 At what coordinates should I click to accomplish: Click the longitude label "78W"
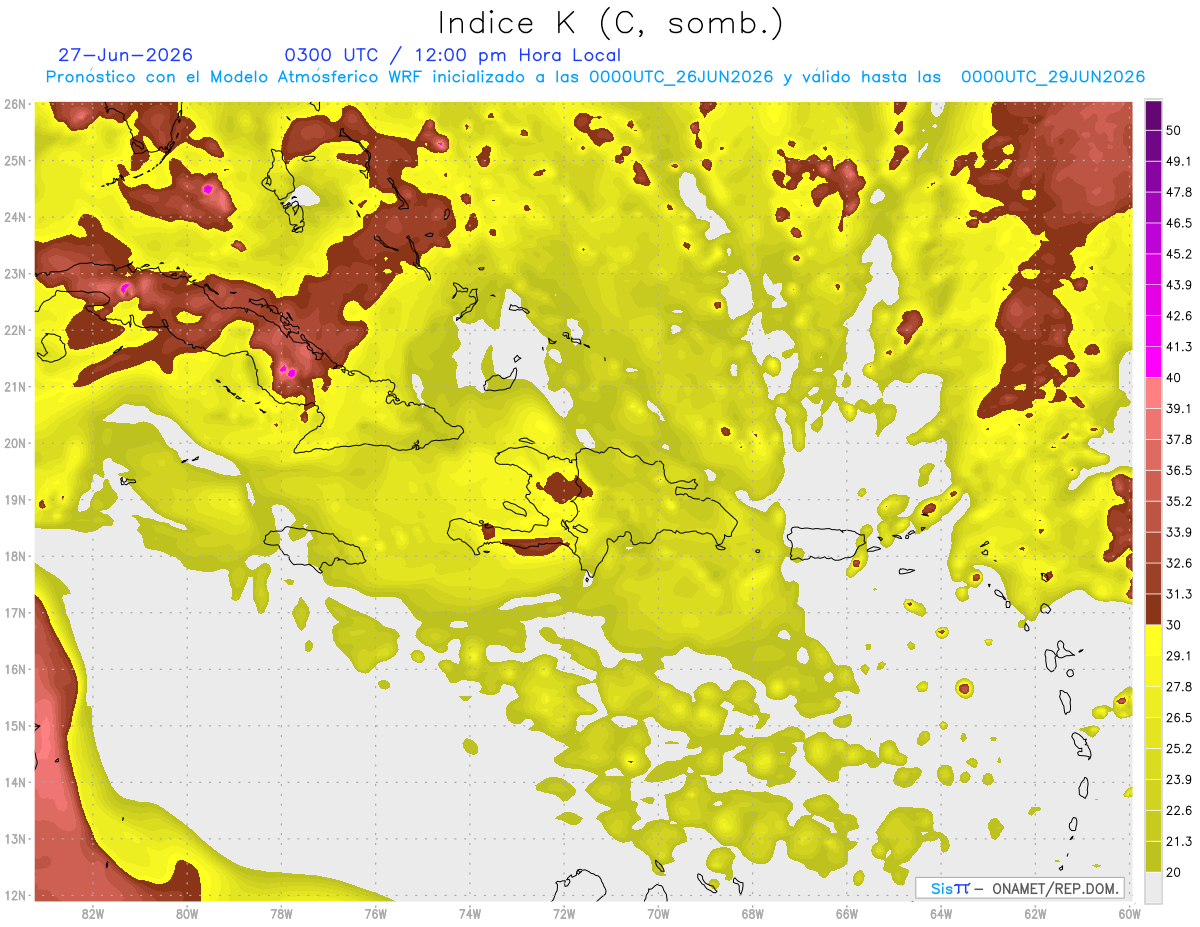point(281,913)
